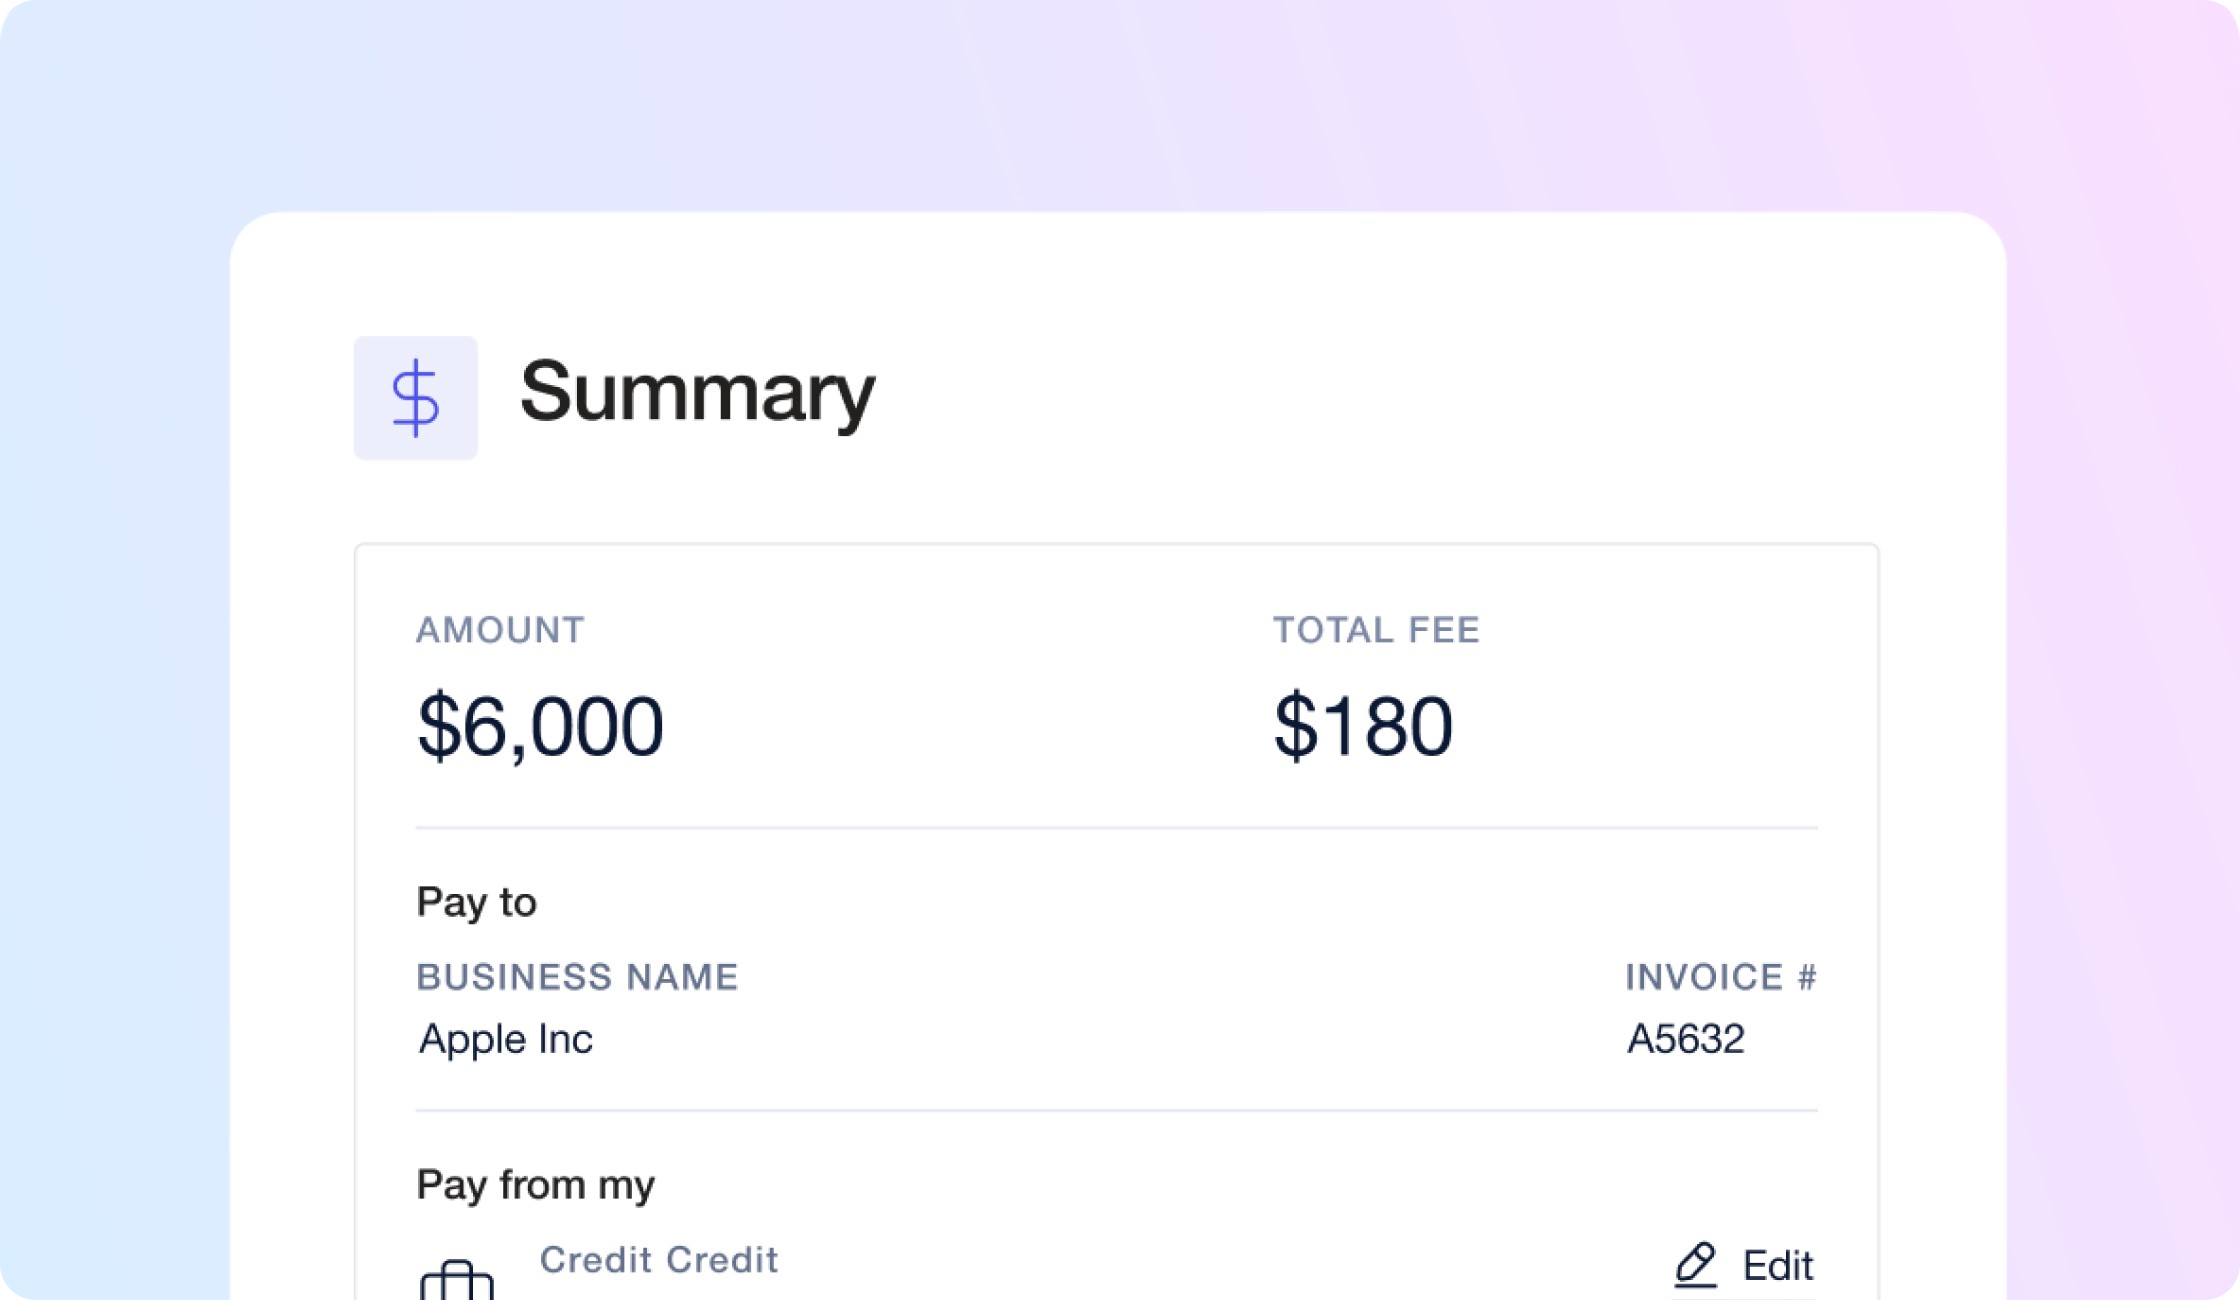Click the dollar sign icon beside Summary

click(x=415, y=398)
